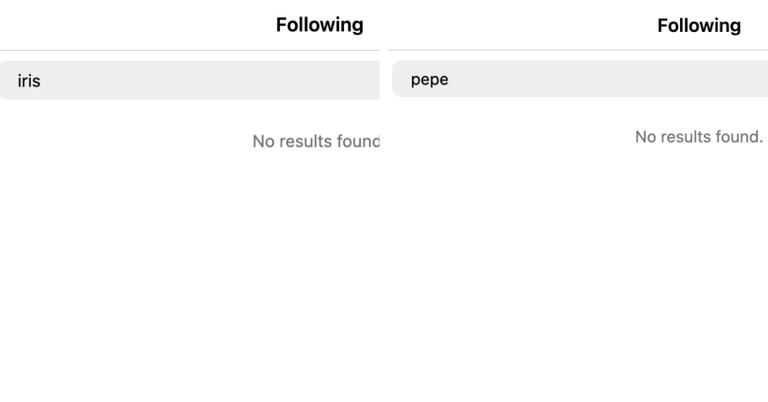Place cursor after "pepe" search text
768x402 pixels.
pyautogui.click(x=450, y=79)
